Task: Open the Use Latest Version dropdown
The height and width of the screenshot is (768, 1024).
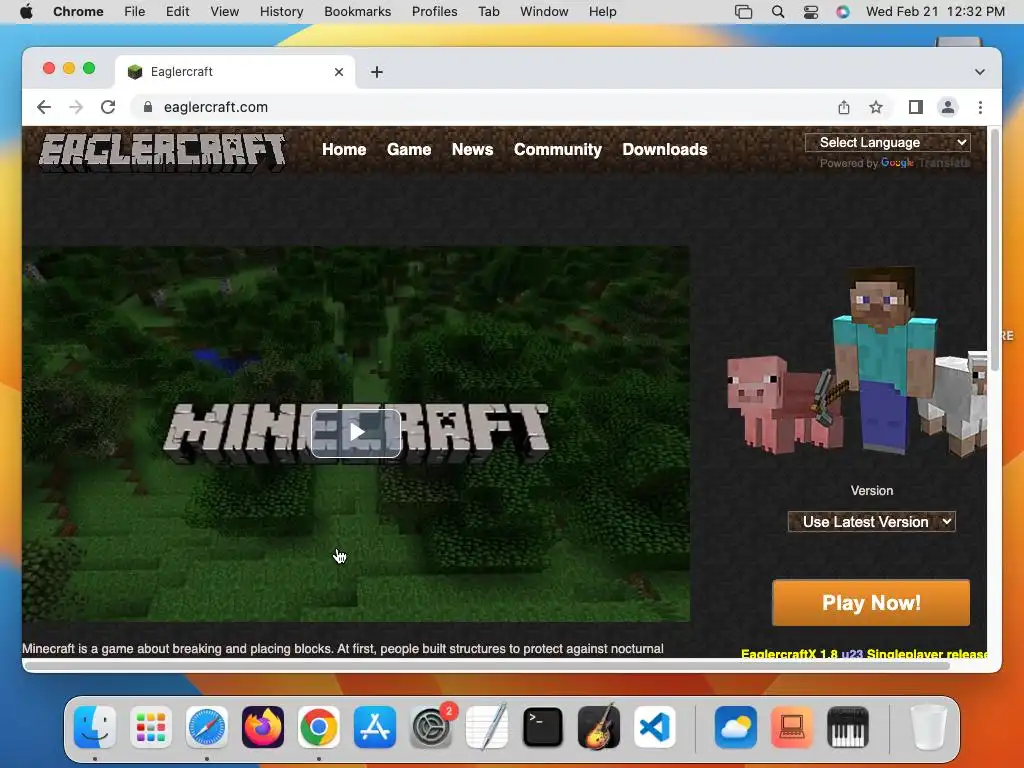Action: pyautogui.click(x=871, y=522)
